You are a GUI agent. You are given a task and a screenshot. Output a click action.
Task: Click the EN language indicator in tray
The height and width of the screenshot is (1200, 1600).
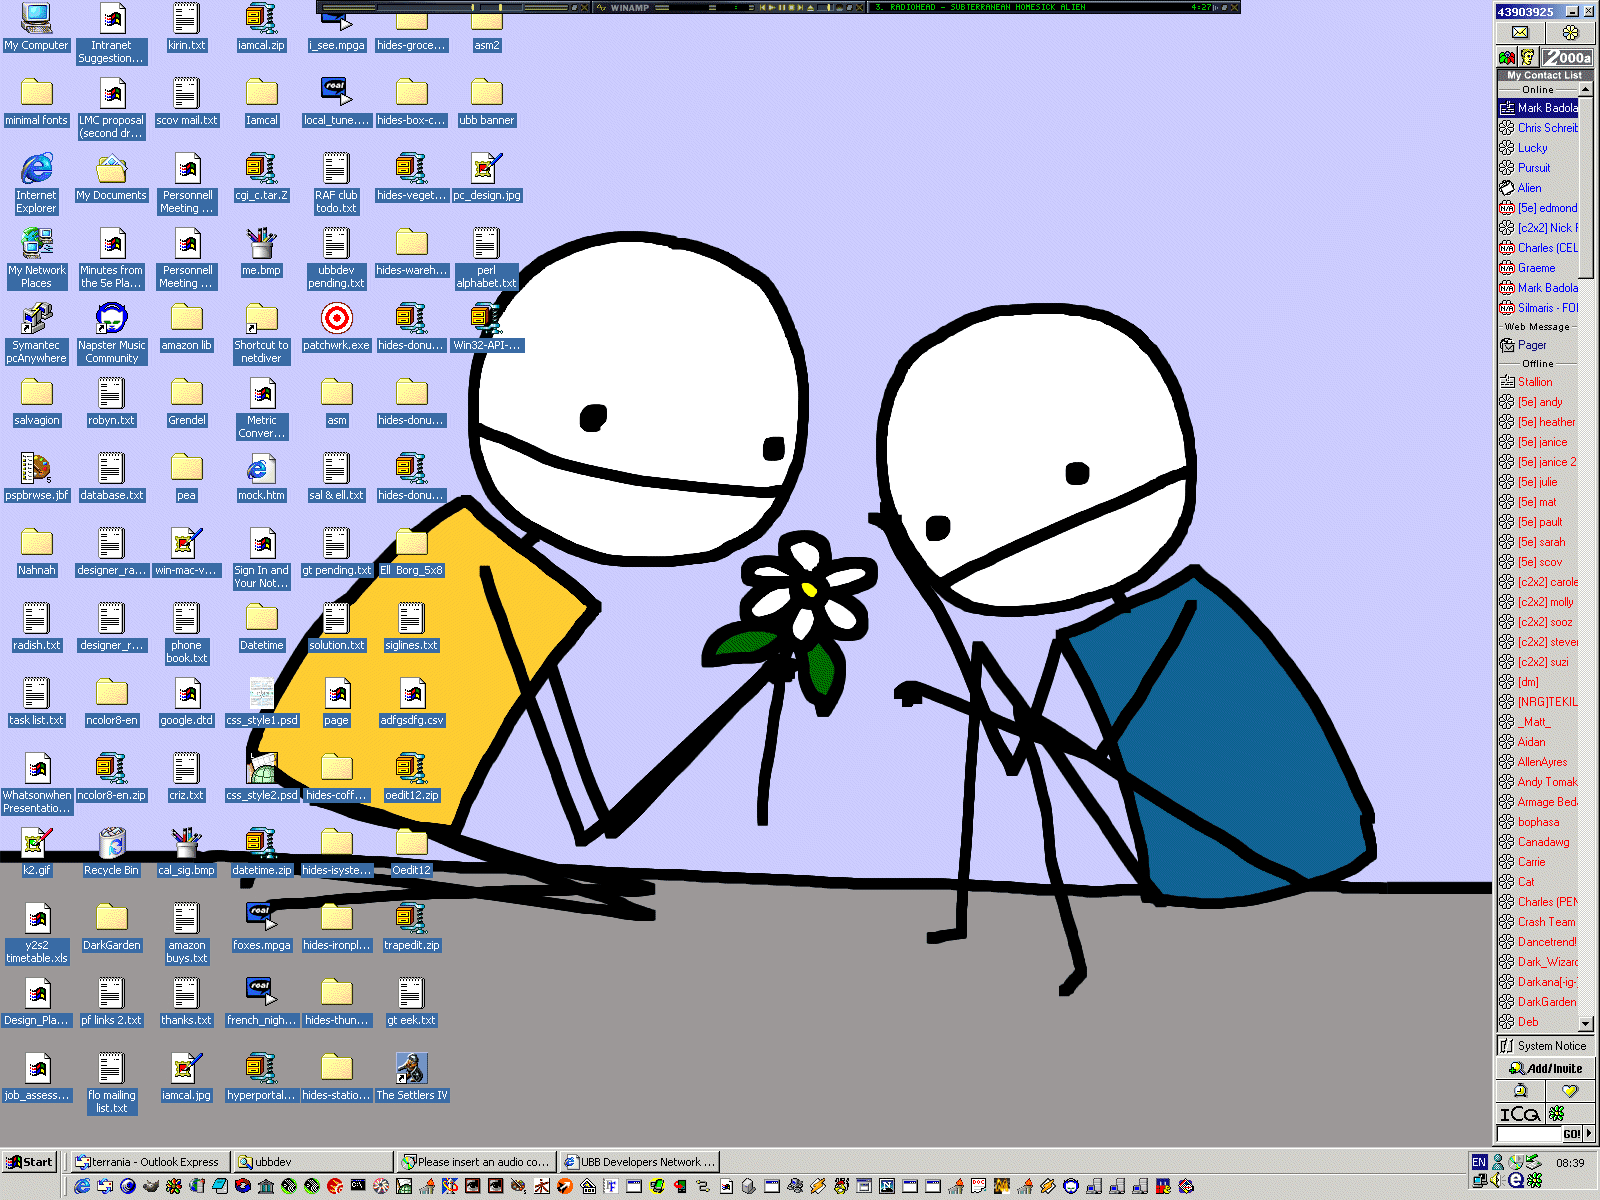(1479, 1162)
